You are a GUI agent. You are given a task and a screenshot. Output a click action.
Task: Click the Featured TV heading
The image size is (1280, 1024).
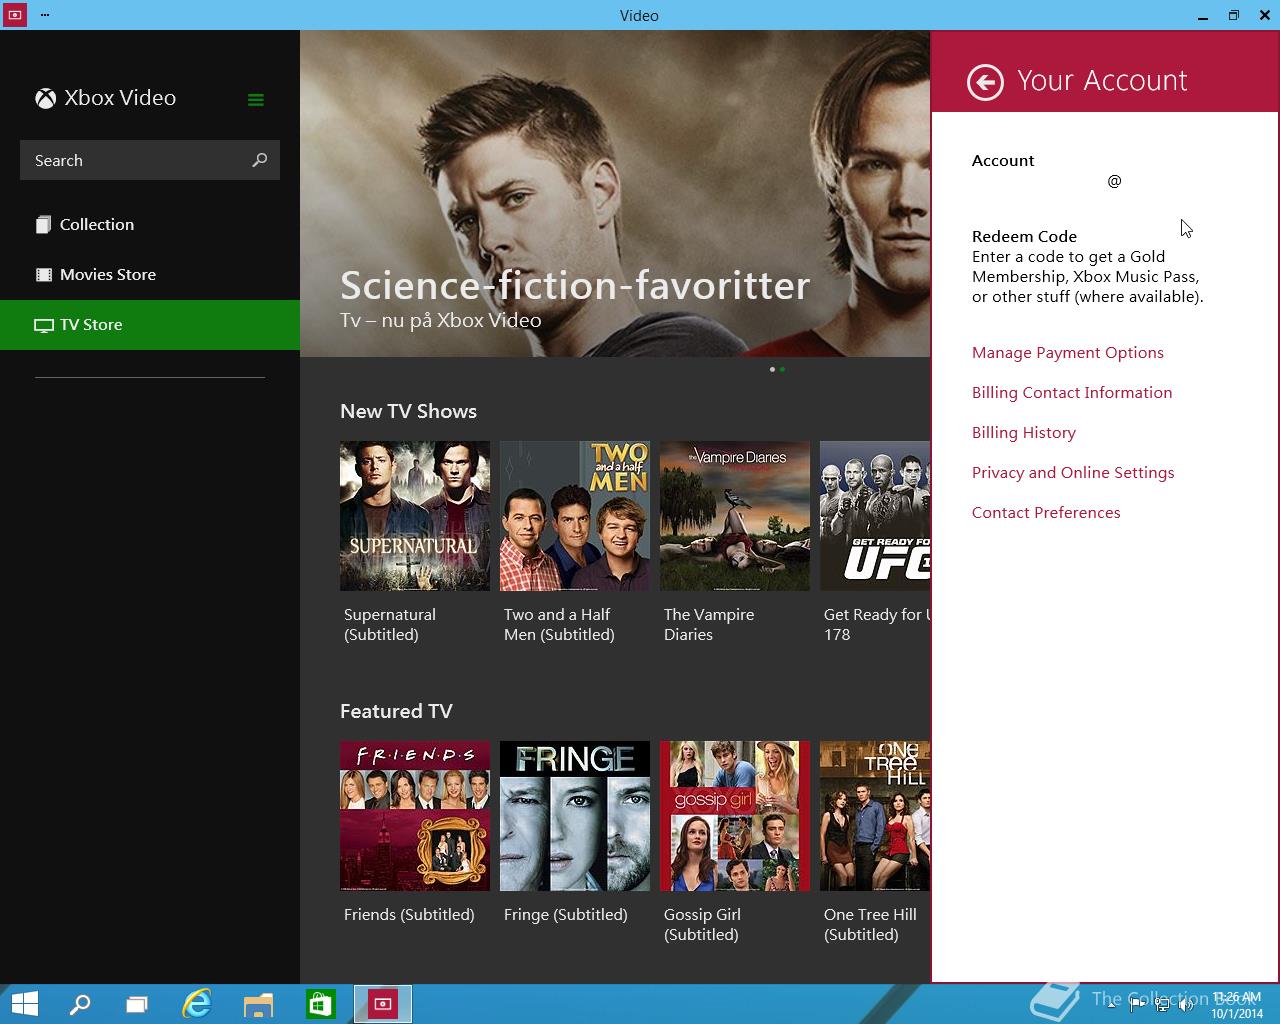coord(396,712)
